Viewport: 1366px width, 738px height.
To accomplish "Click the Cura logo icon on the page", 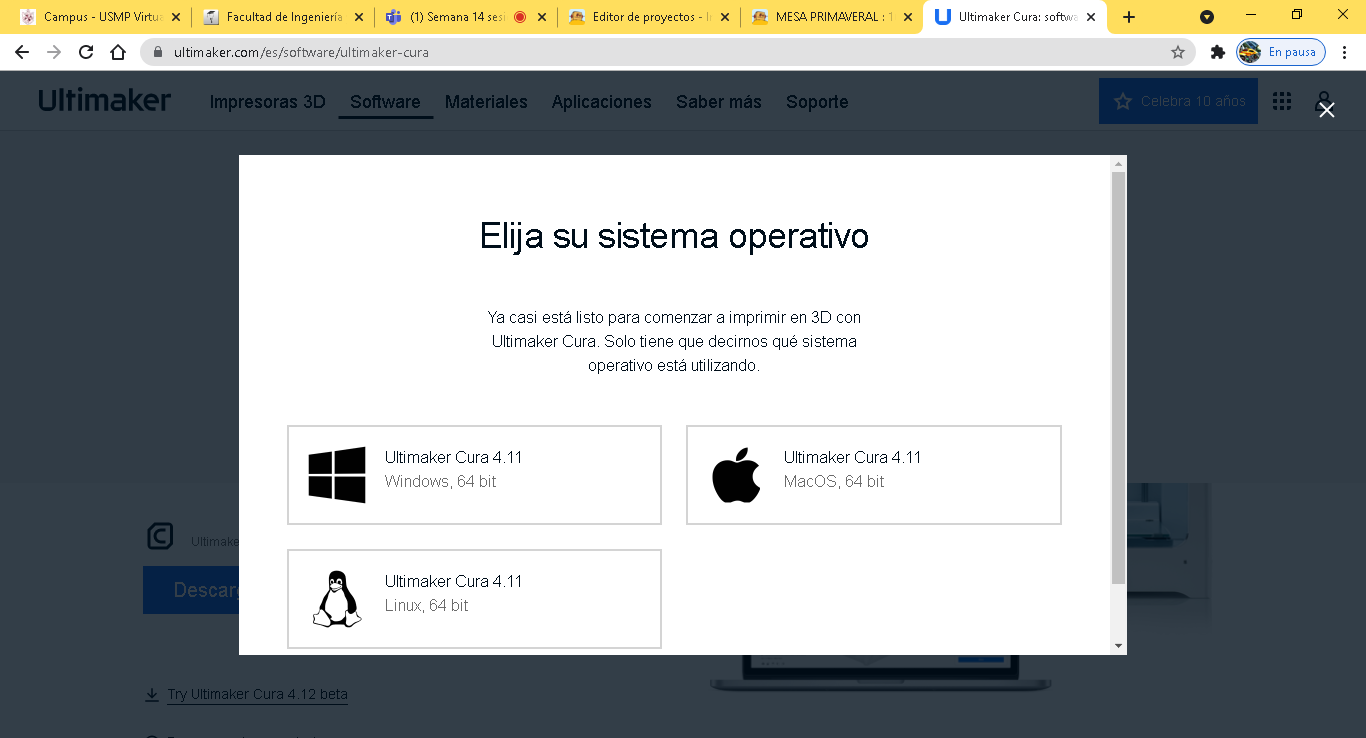I will click(x=160, y=537).
